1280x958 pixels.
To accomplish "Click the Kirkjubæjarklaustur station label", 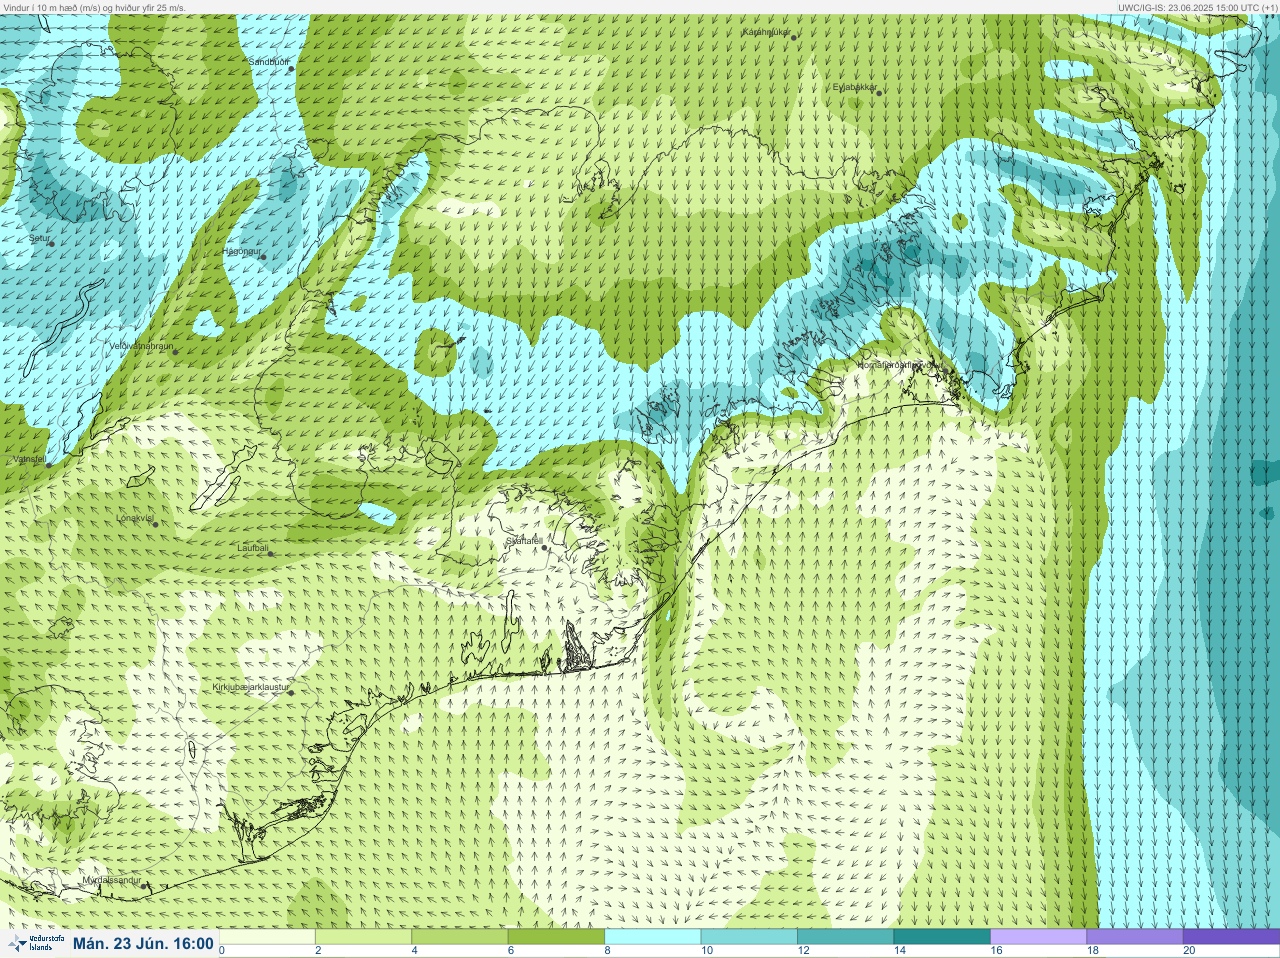I will 251,687.
